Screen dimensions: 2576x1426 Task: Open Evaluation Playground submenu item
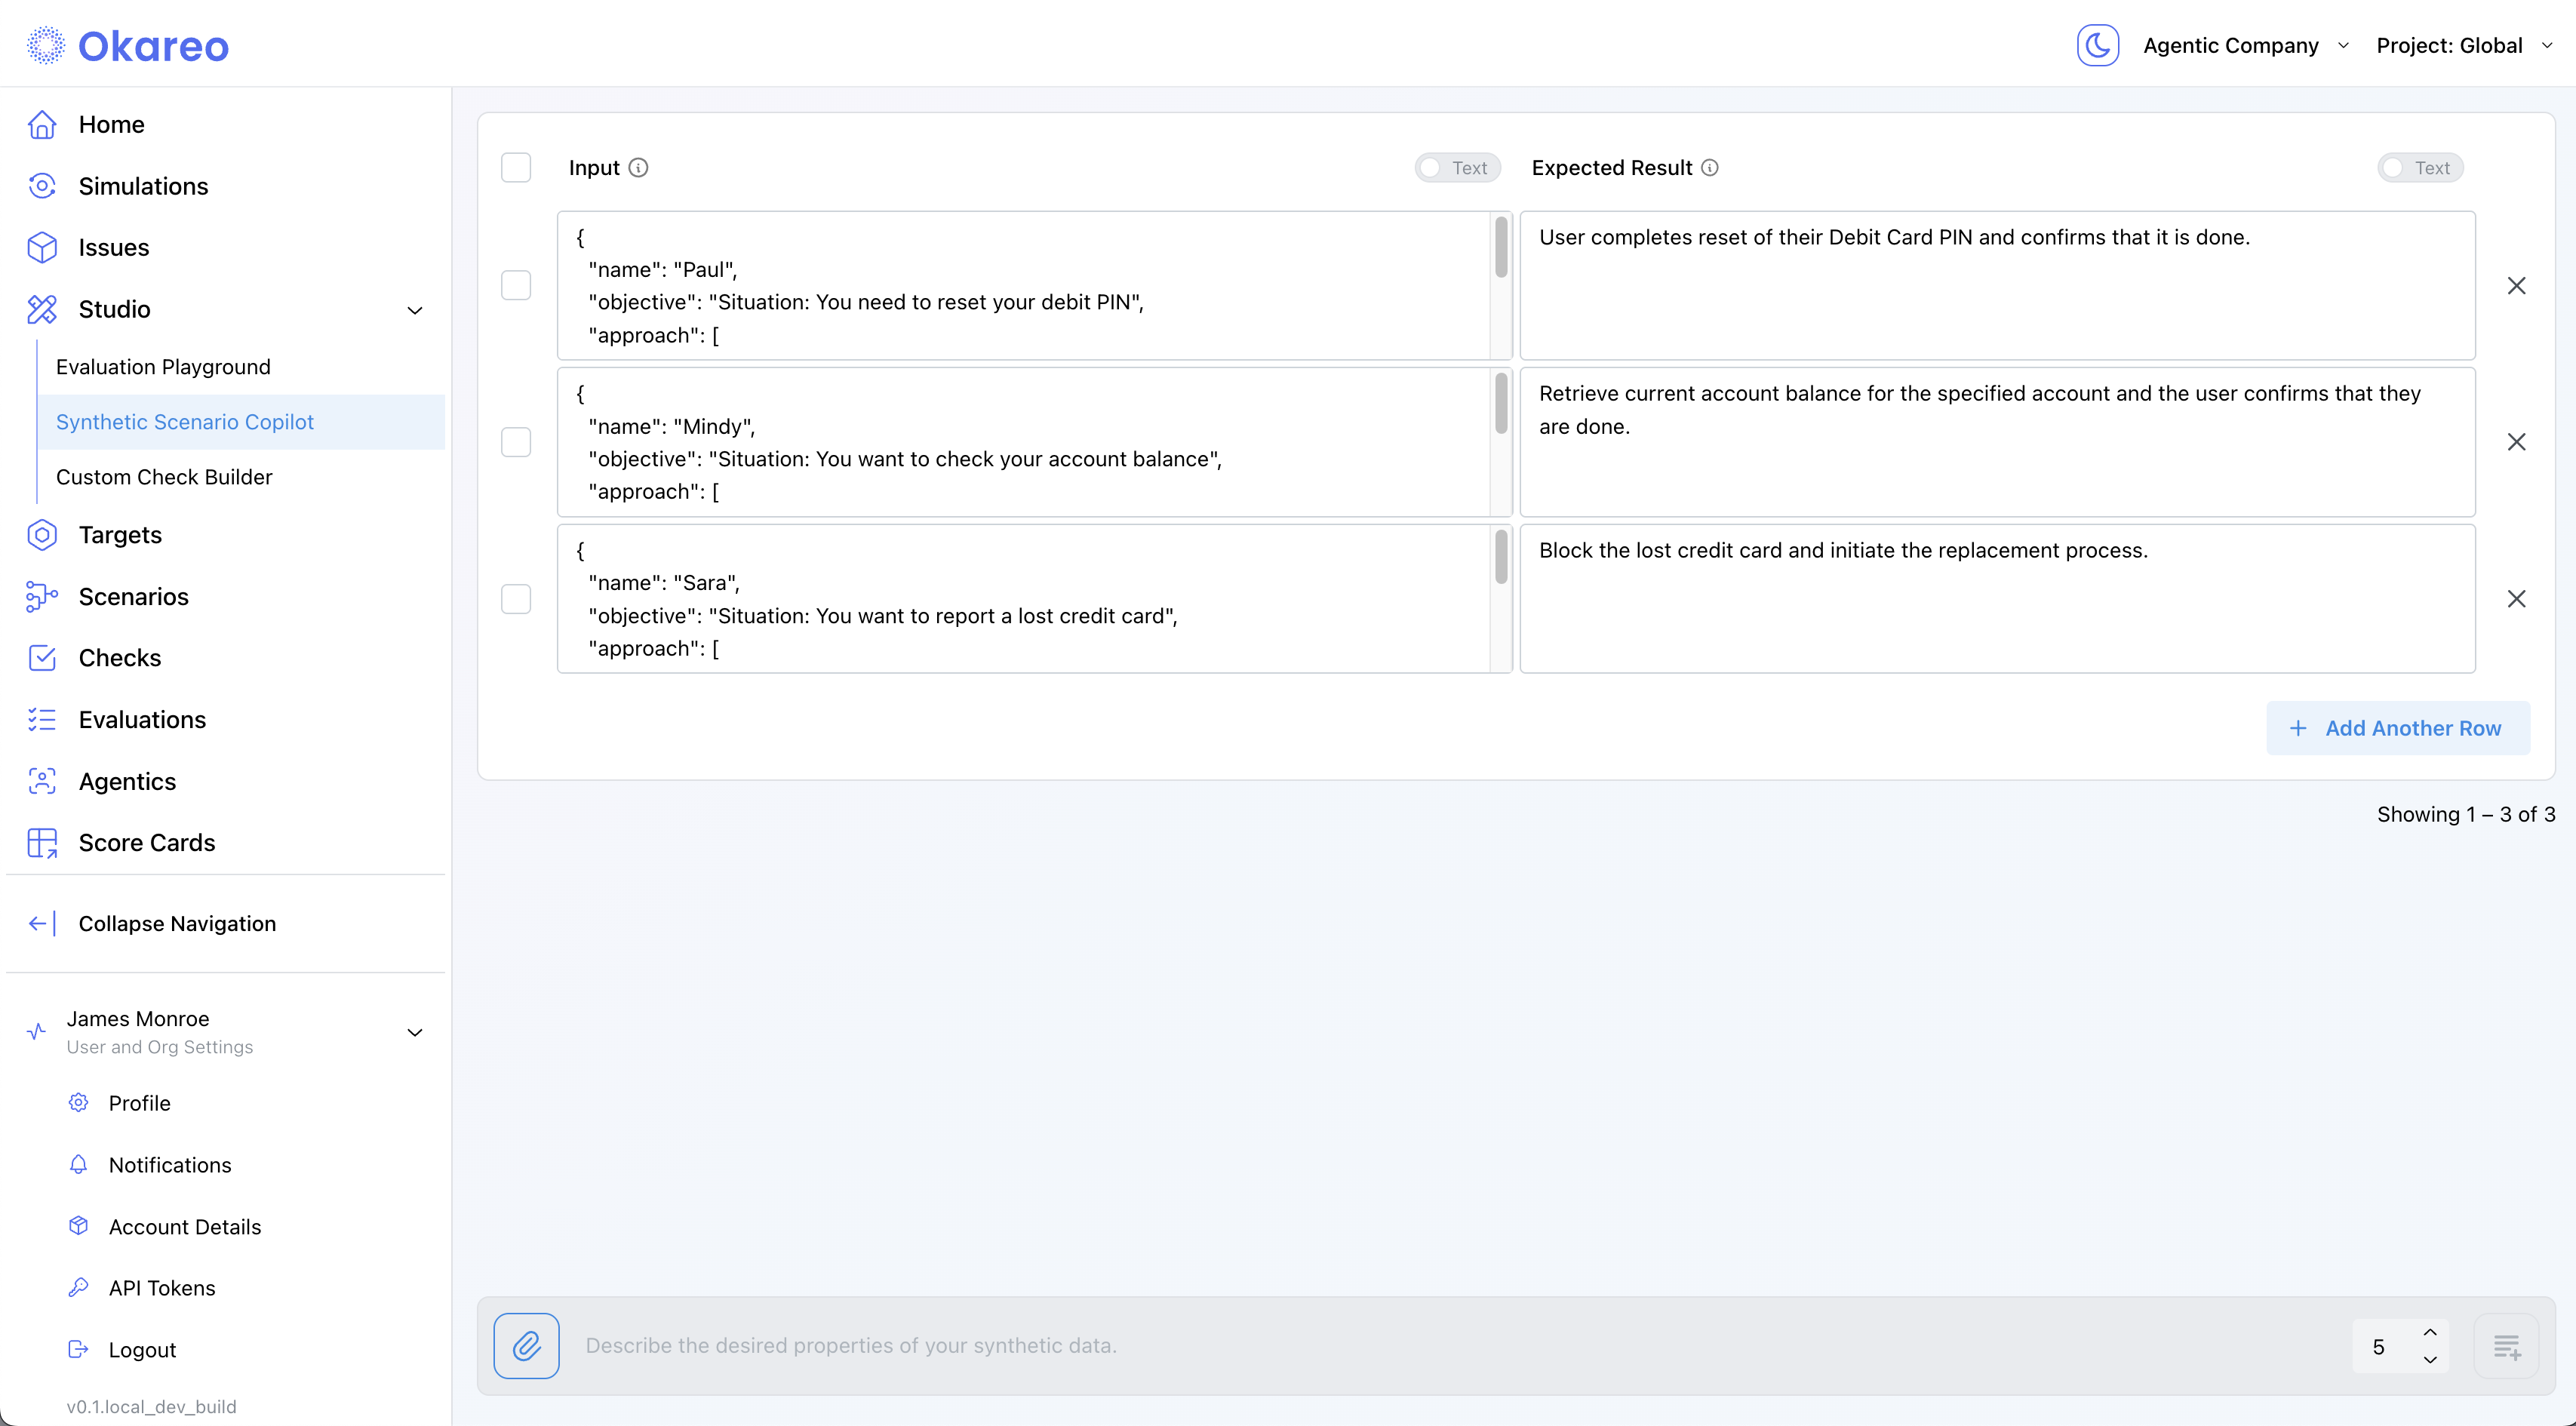point(163,367)
